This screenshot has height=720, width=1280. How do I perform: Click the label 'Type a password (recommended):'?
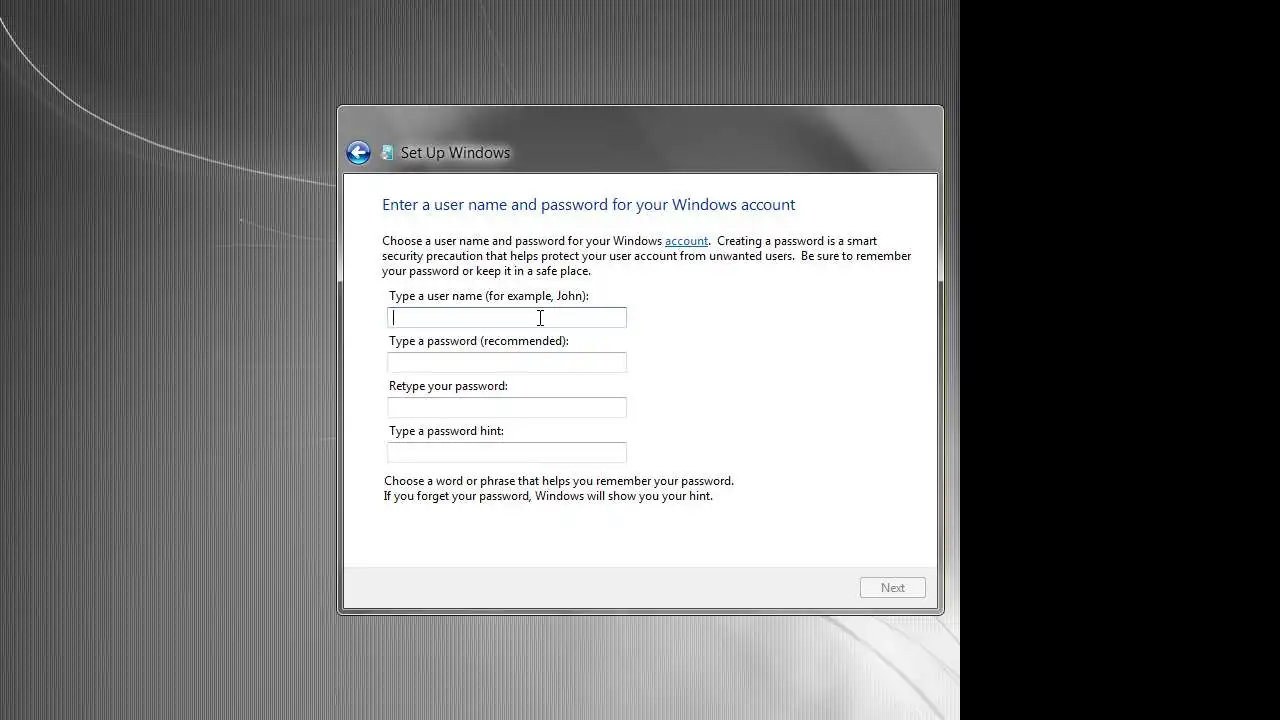479,341
